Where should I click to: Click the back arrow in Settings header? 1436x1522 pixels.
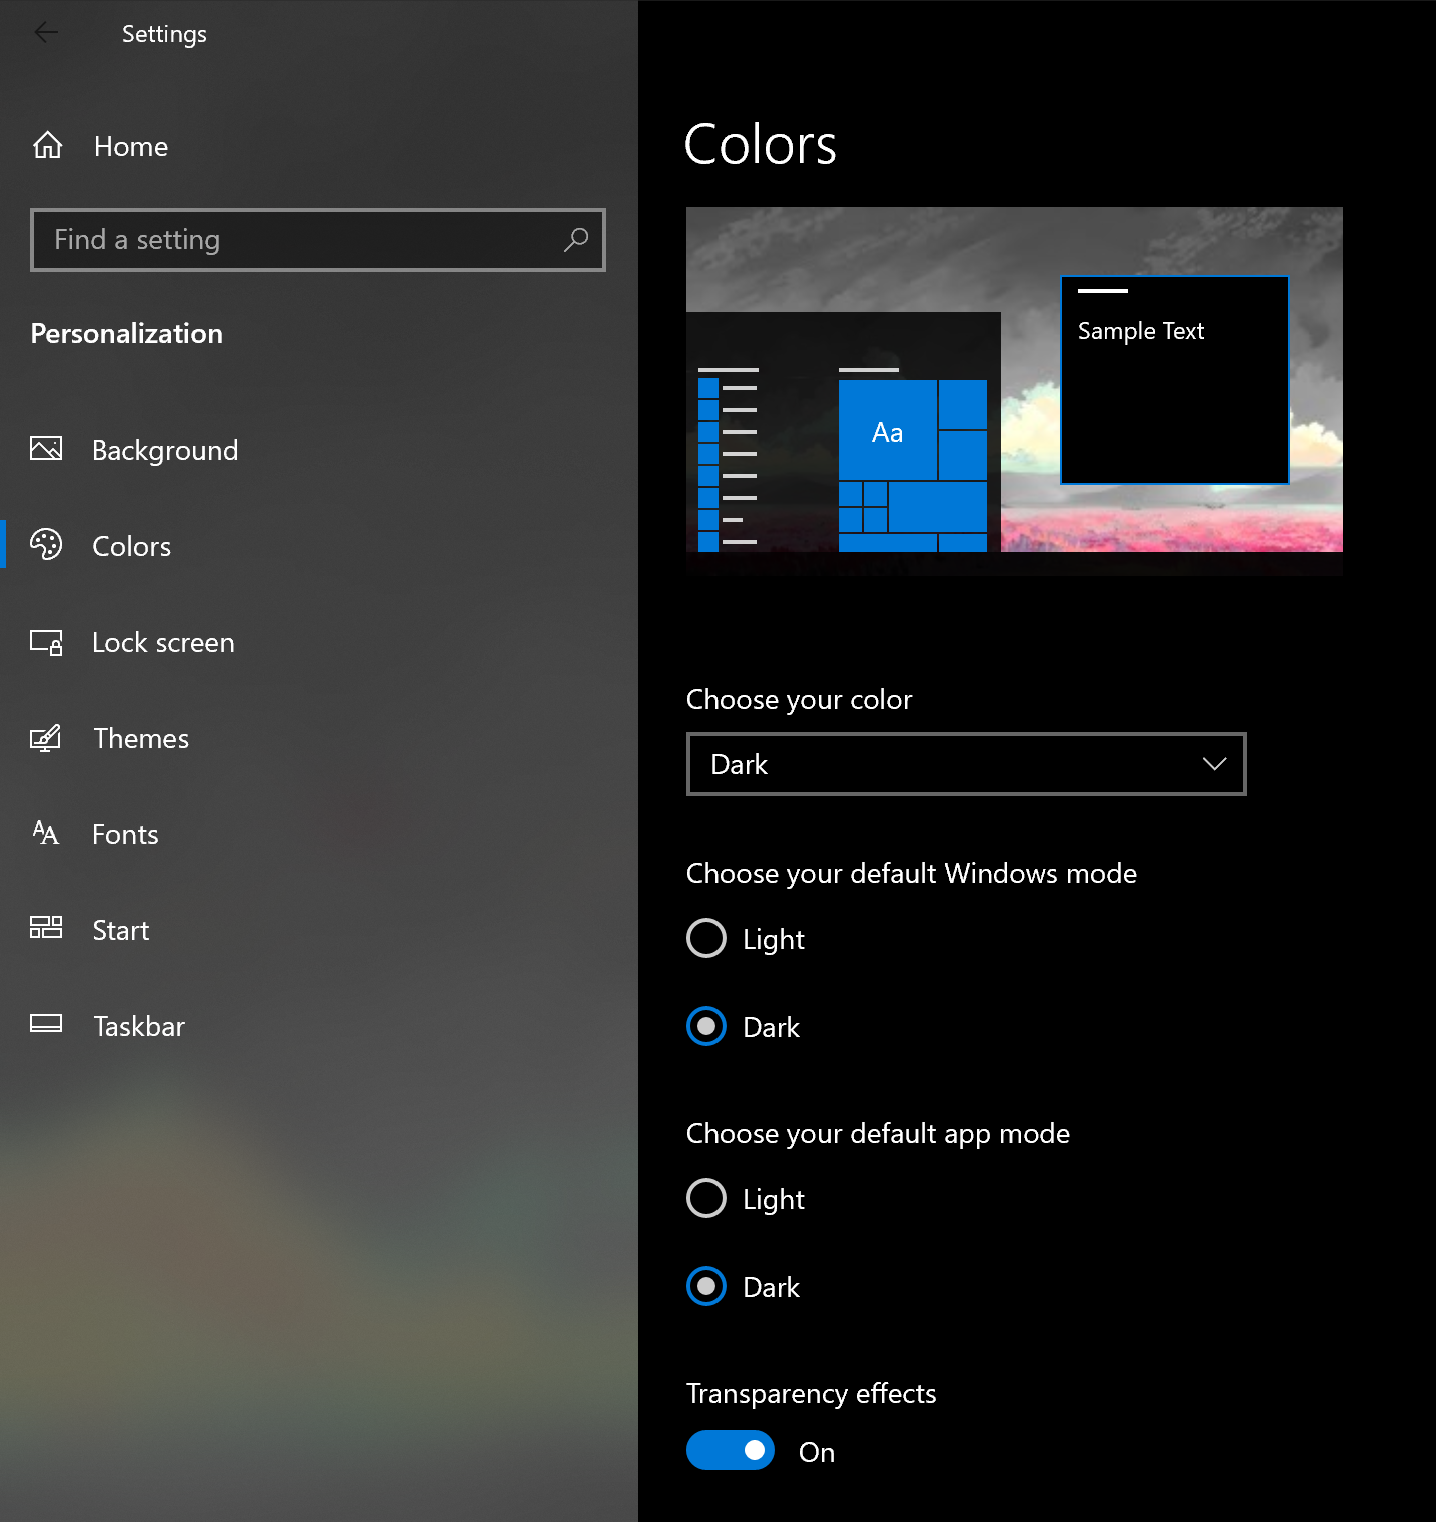tap(46, 33)
